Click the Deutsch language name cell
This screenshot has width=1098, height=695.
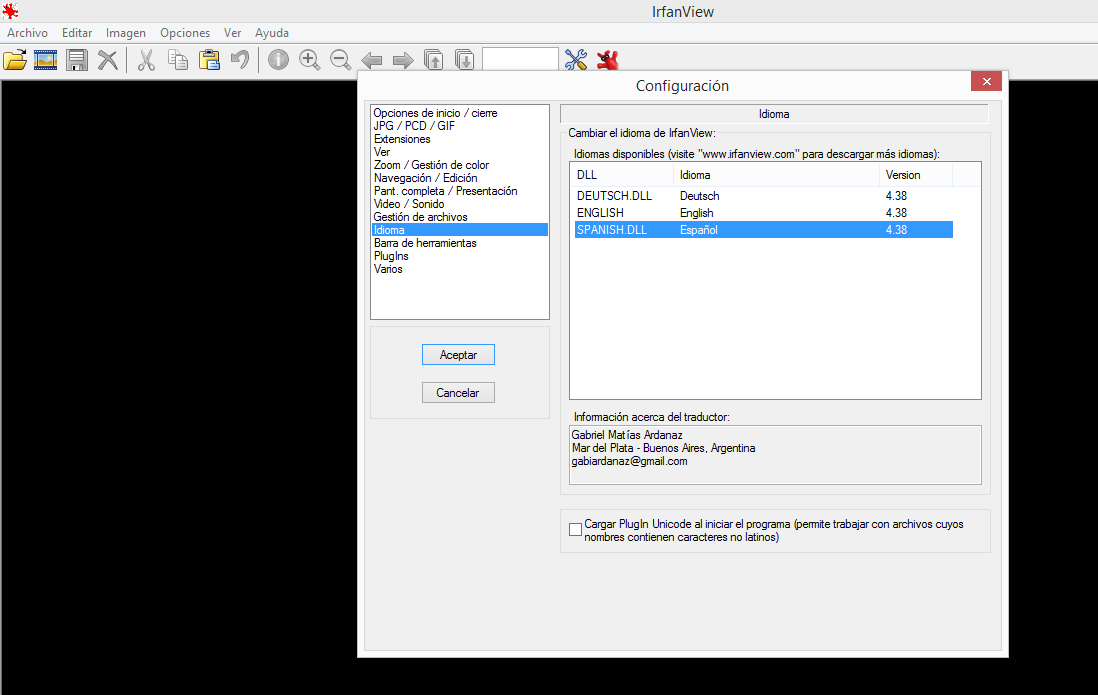pos(700,196)
